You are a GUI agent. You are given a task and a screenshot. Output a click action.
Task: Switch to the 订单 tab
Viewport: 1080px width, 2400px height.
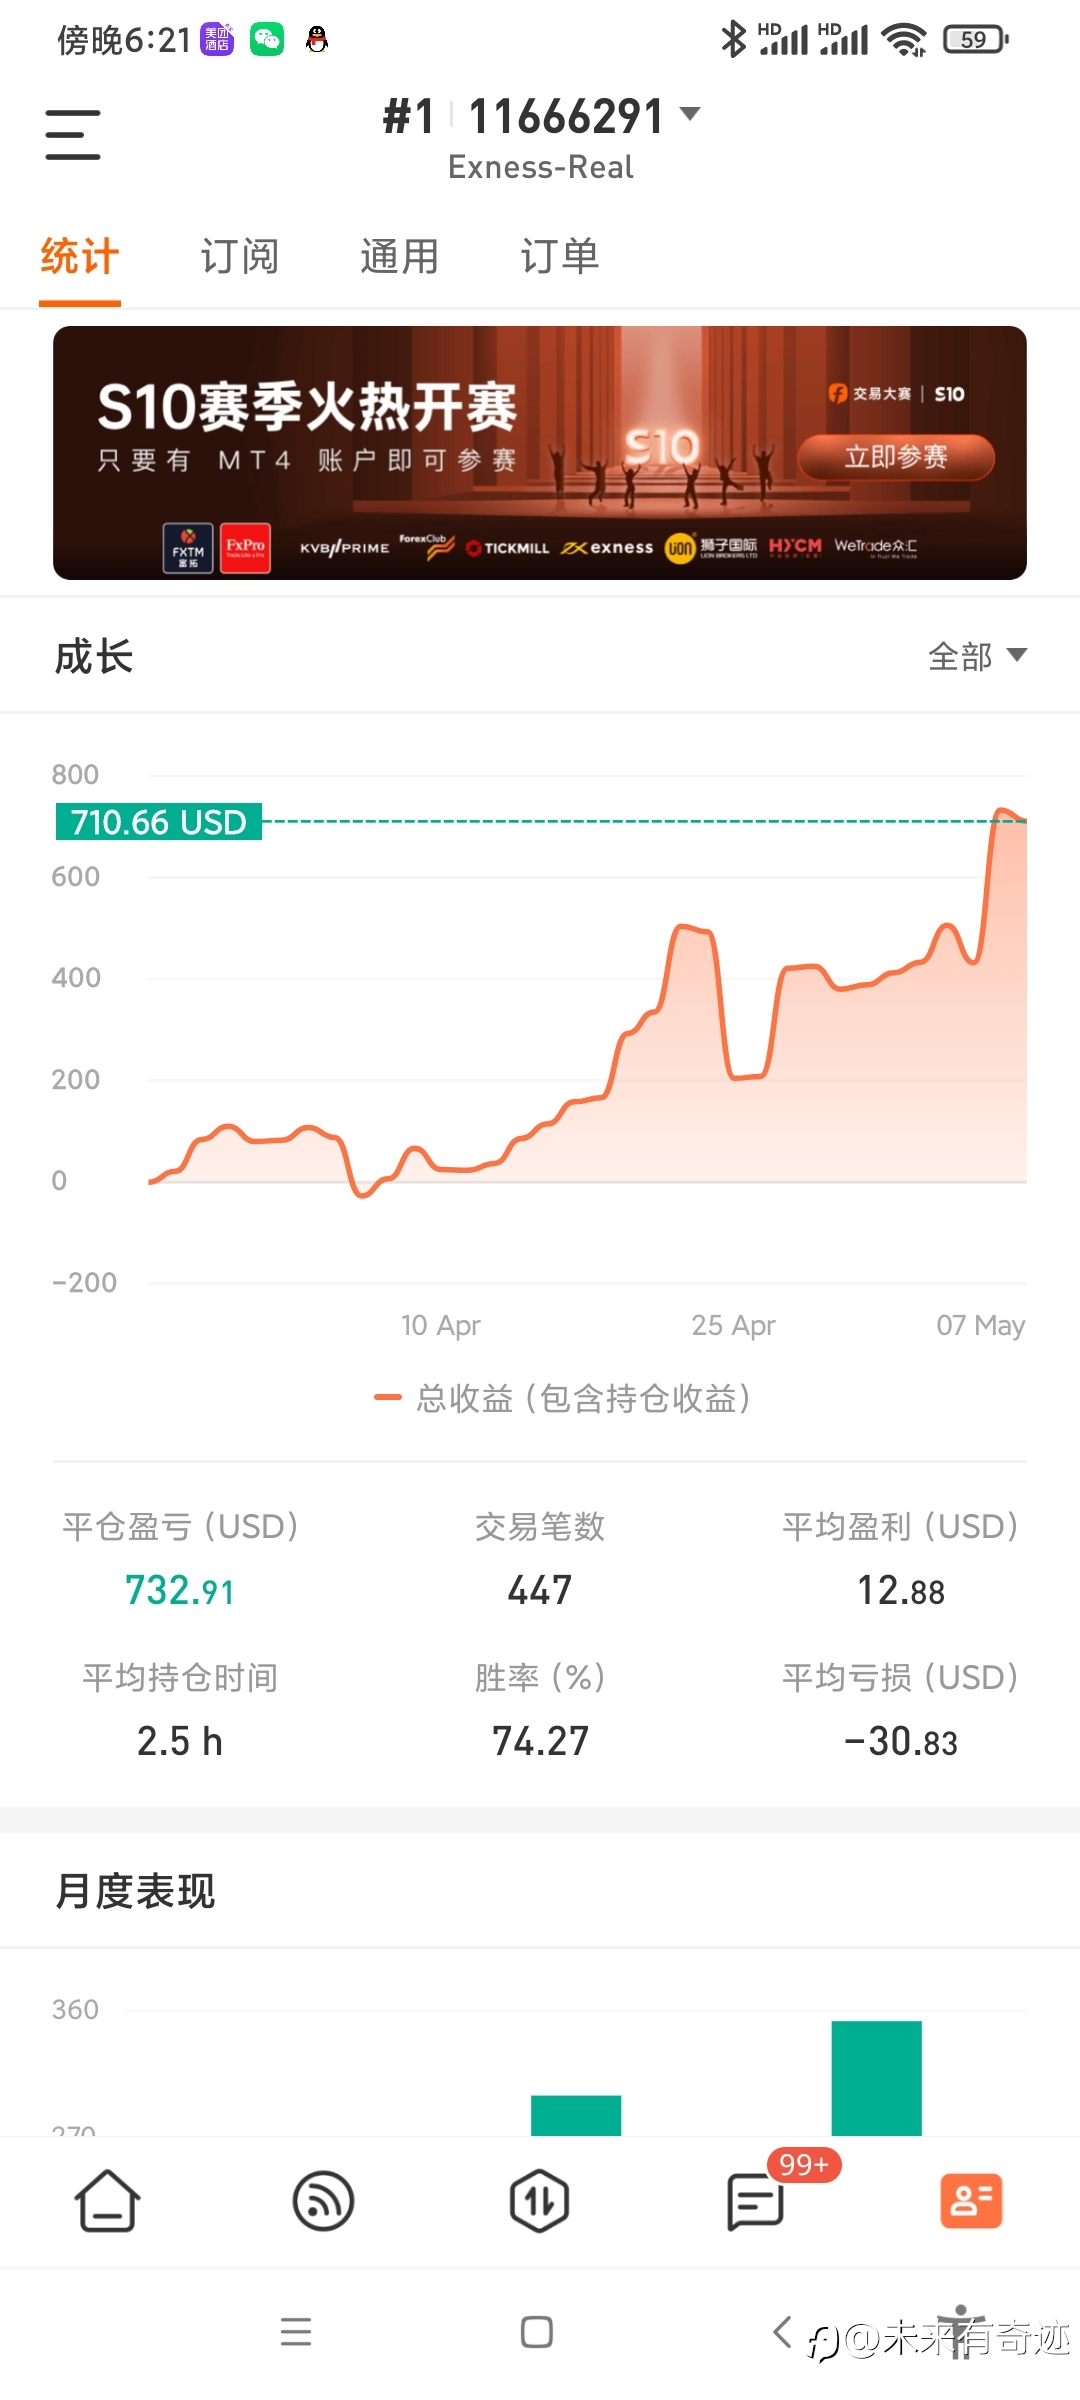tap(560, 257)
